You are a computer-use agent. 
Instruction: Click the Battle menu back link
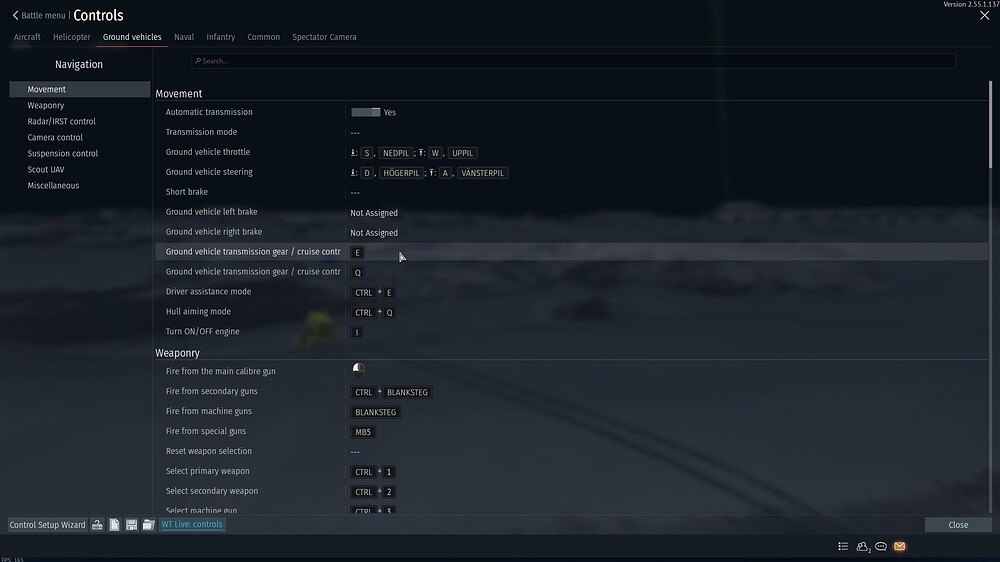point(43,15)
